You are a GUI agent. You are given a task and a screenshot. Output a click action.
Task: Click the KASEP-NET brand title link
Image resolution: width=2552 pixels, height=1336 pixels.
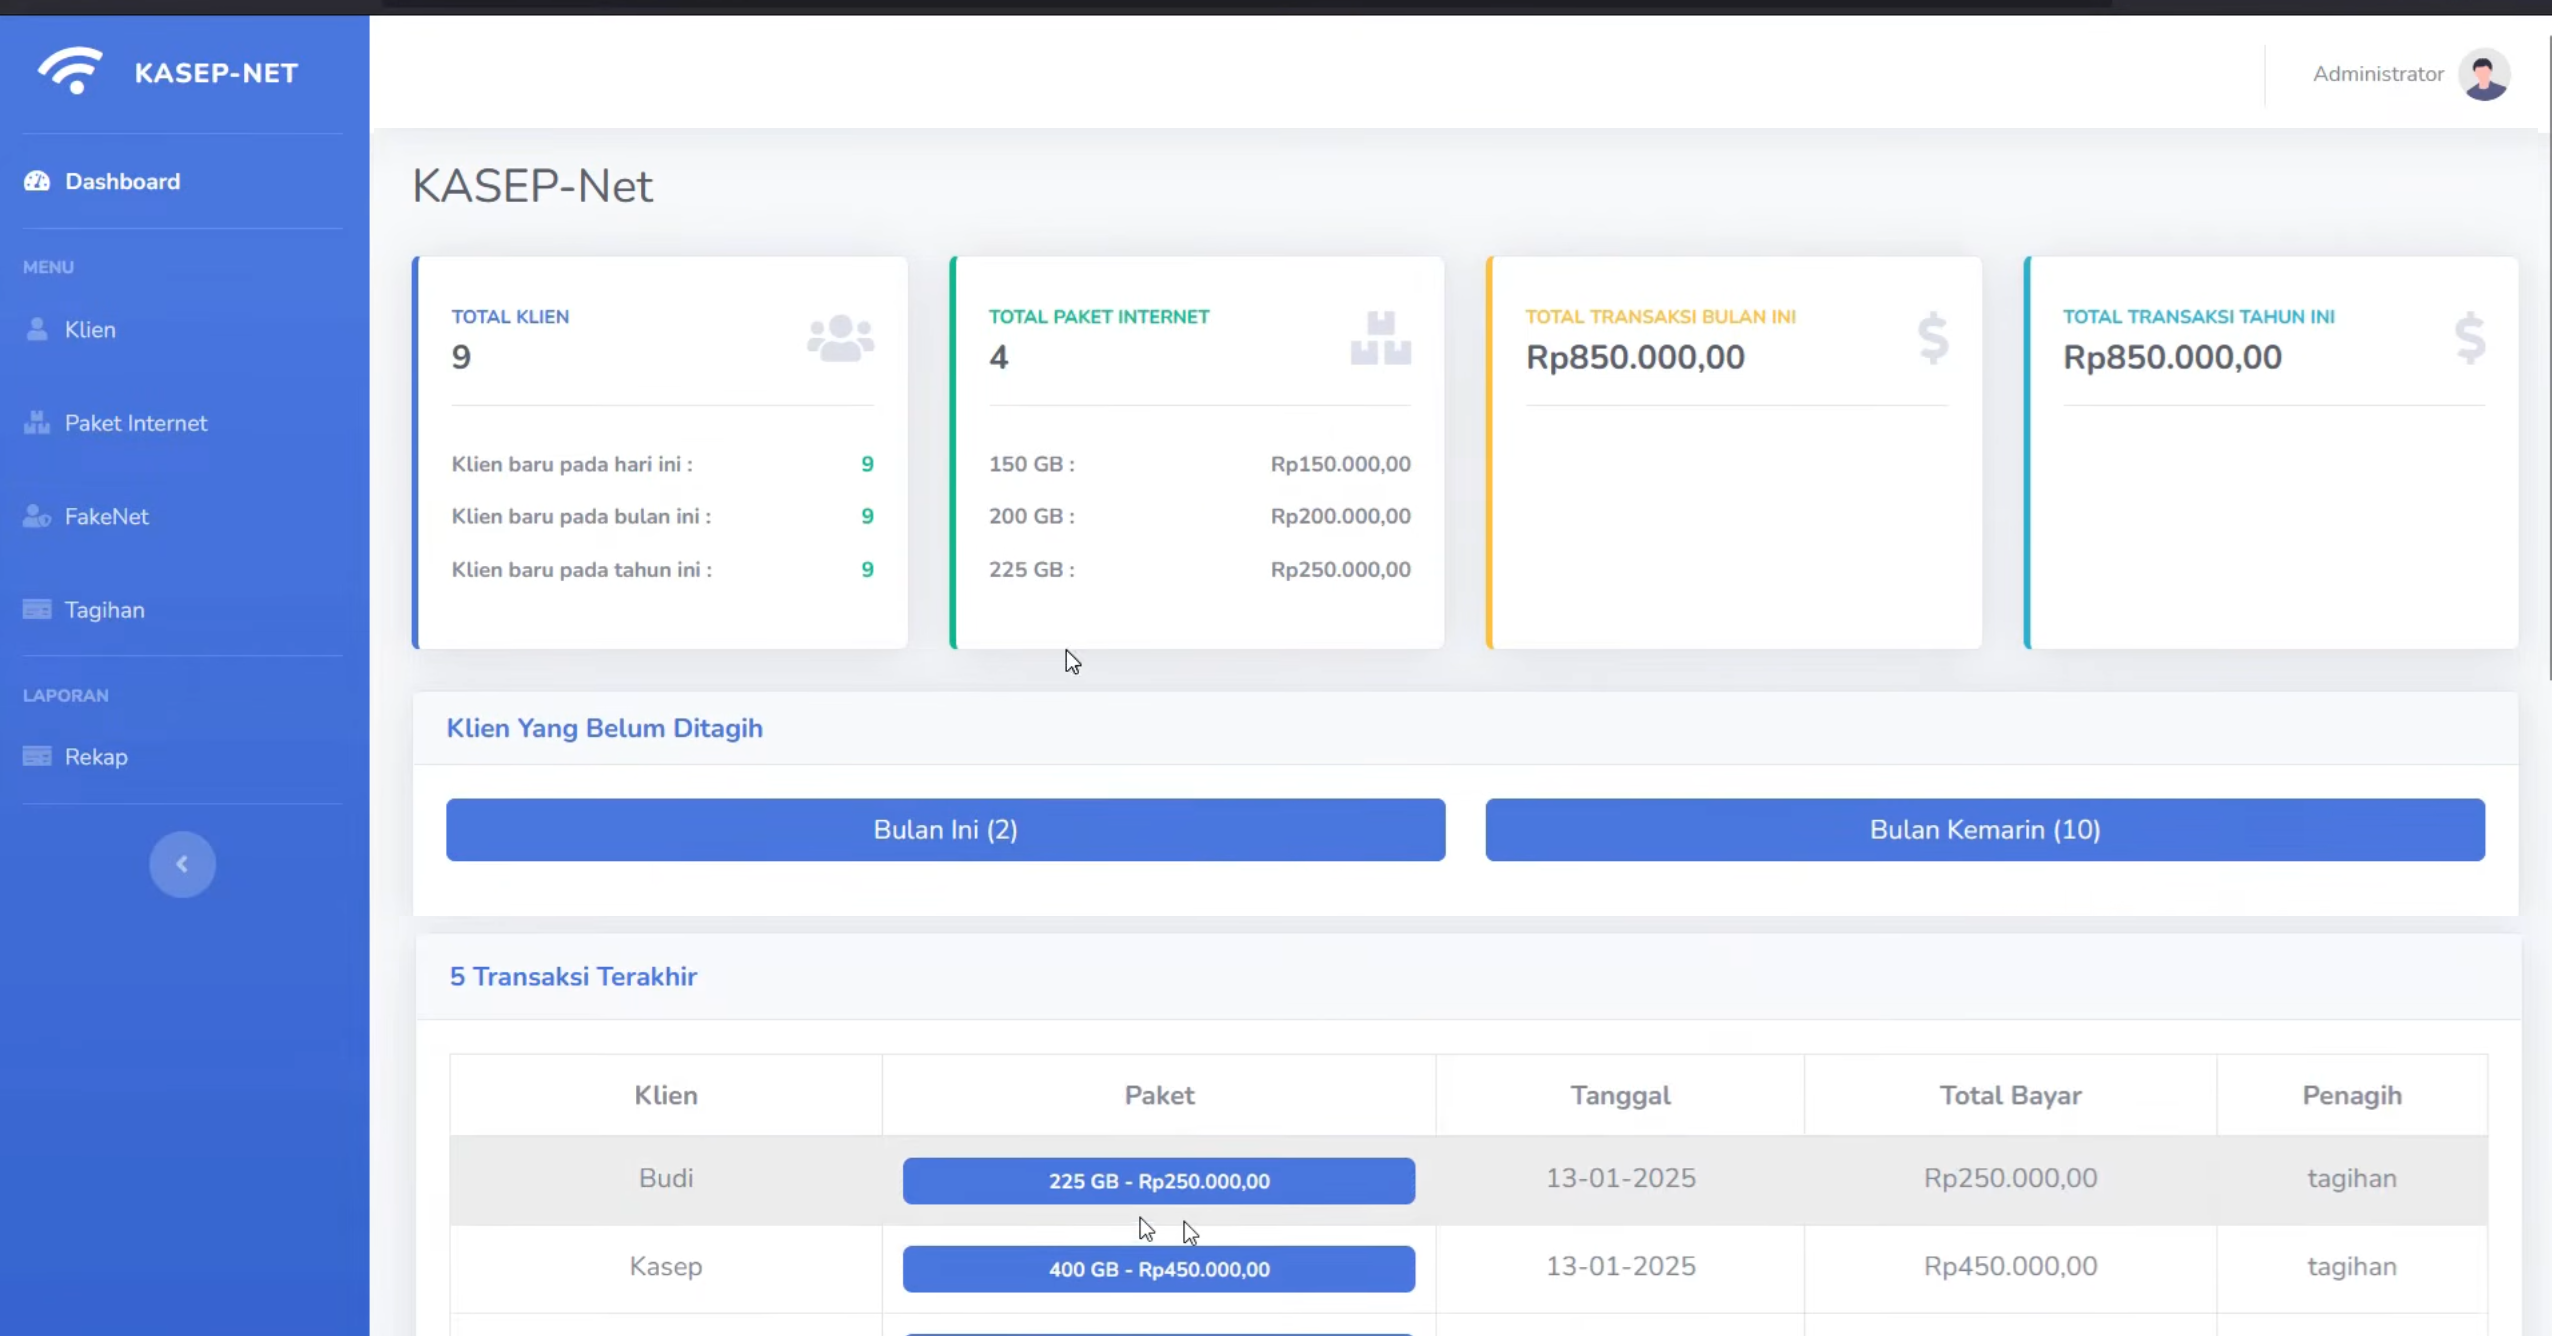tap(216, 73)
